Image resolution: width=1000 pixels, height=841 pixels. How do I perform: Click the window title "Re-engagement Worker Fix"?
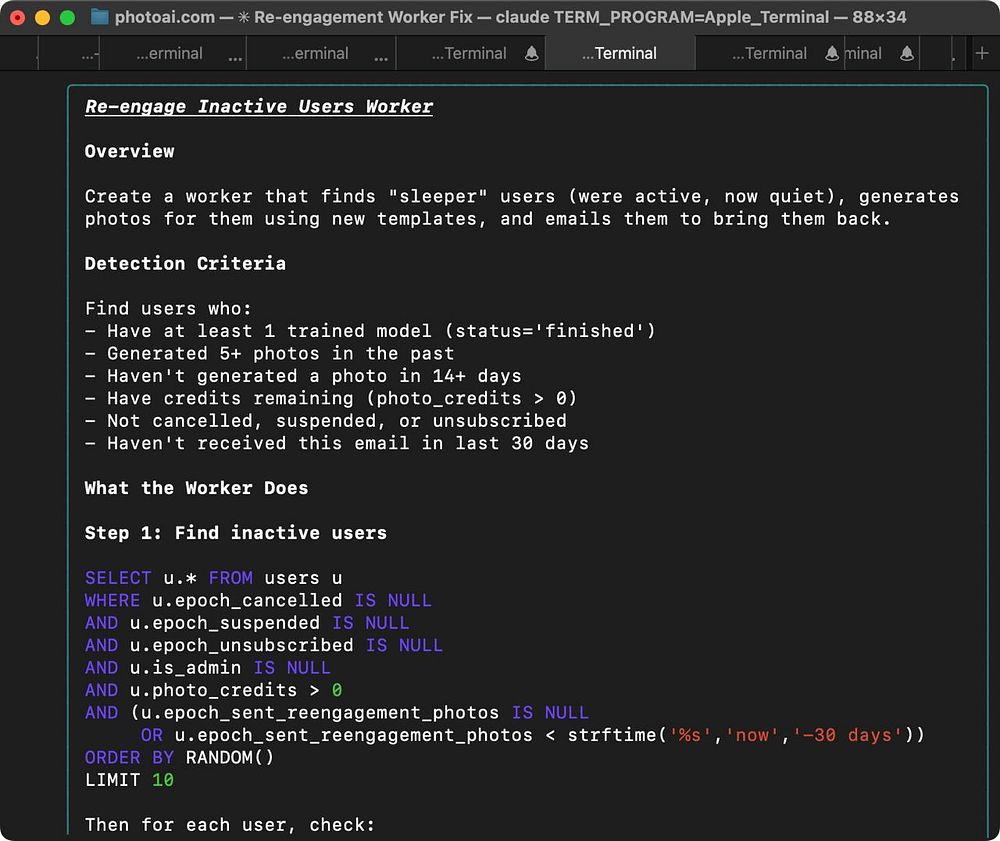[x=363, y=17]
